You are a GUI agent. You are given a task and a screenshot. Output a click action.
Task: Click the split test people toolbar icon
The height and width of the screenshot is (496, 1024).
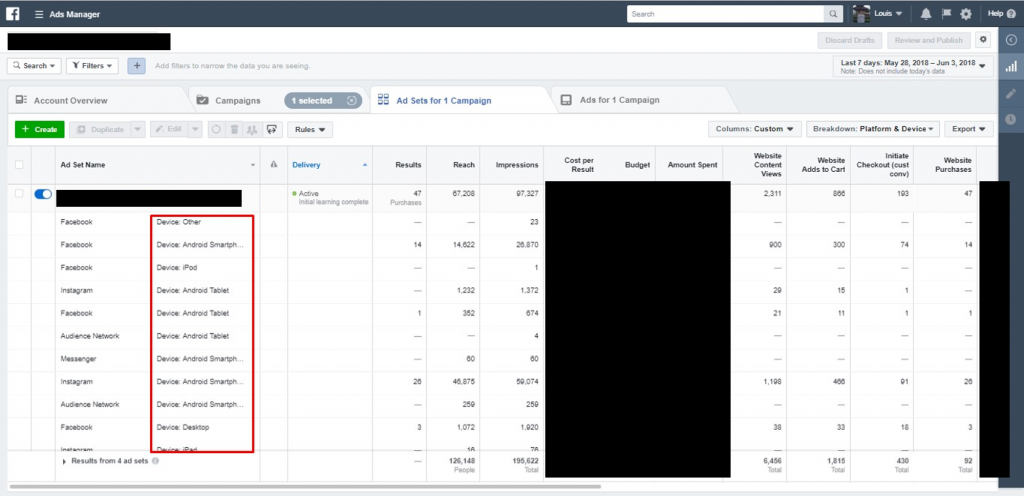[x=252, y=129]
